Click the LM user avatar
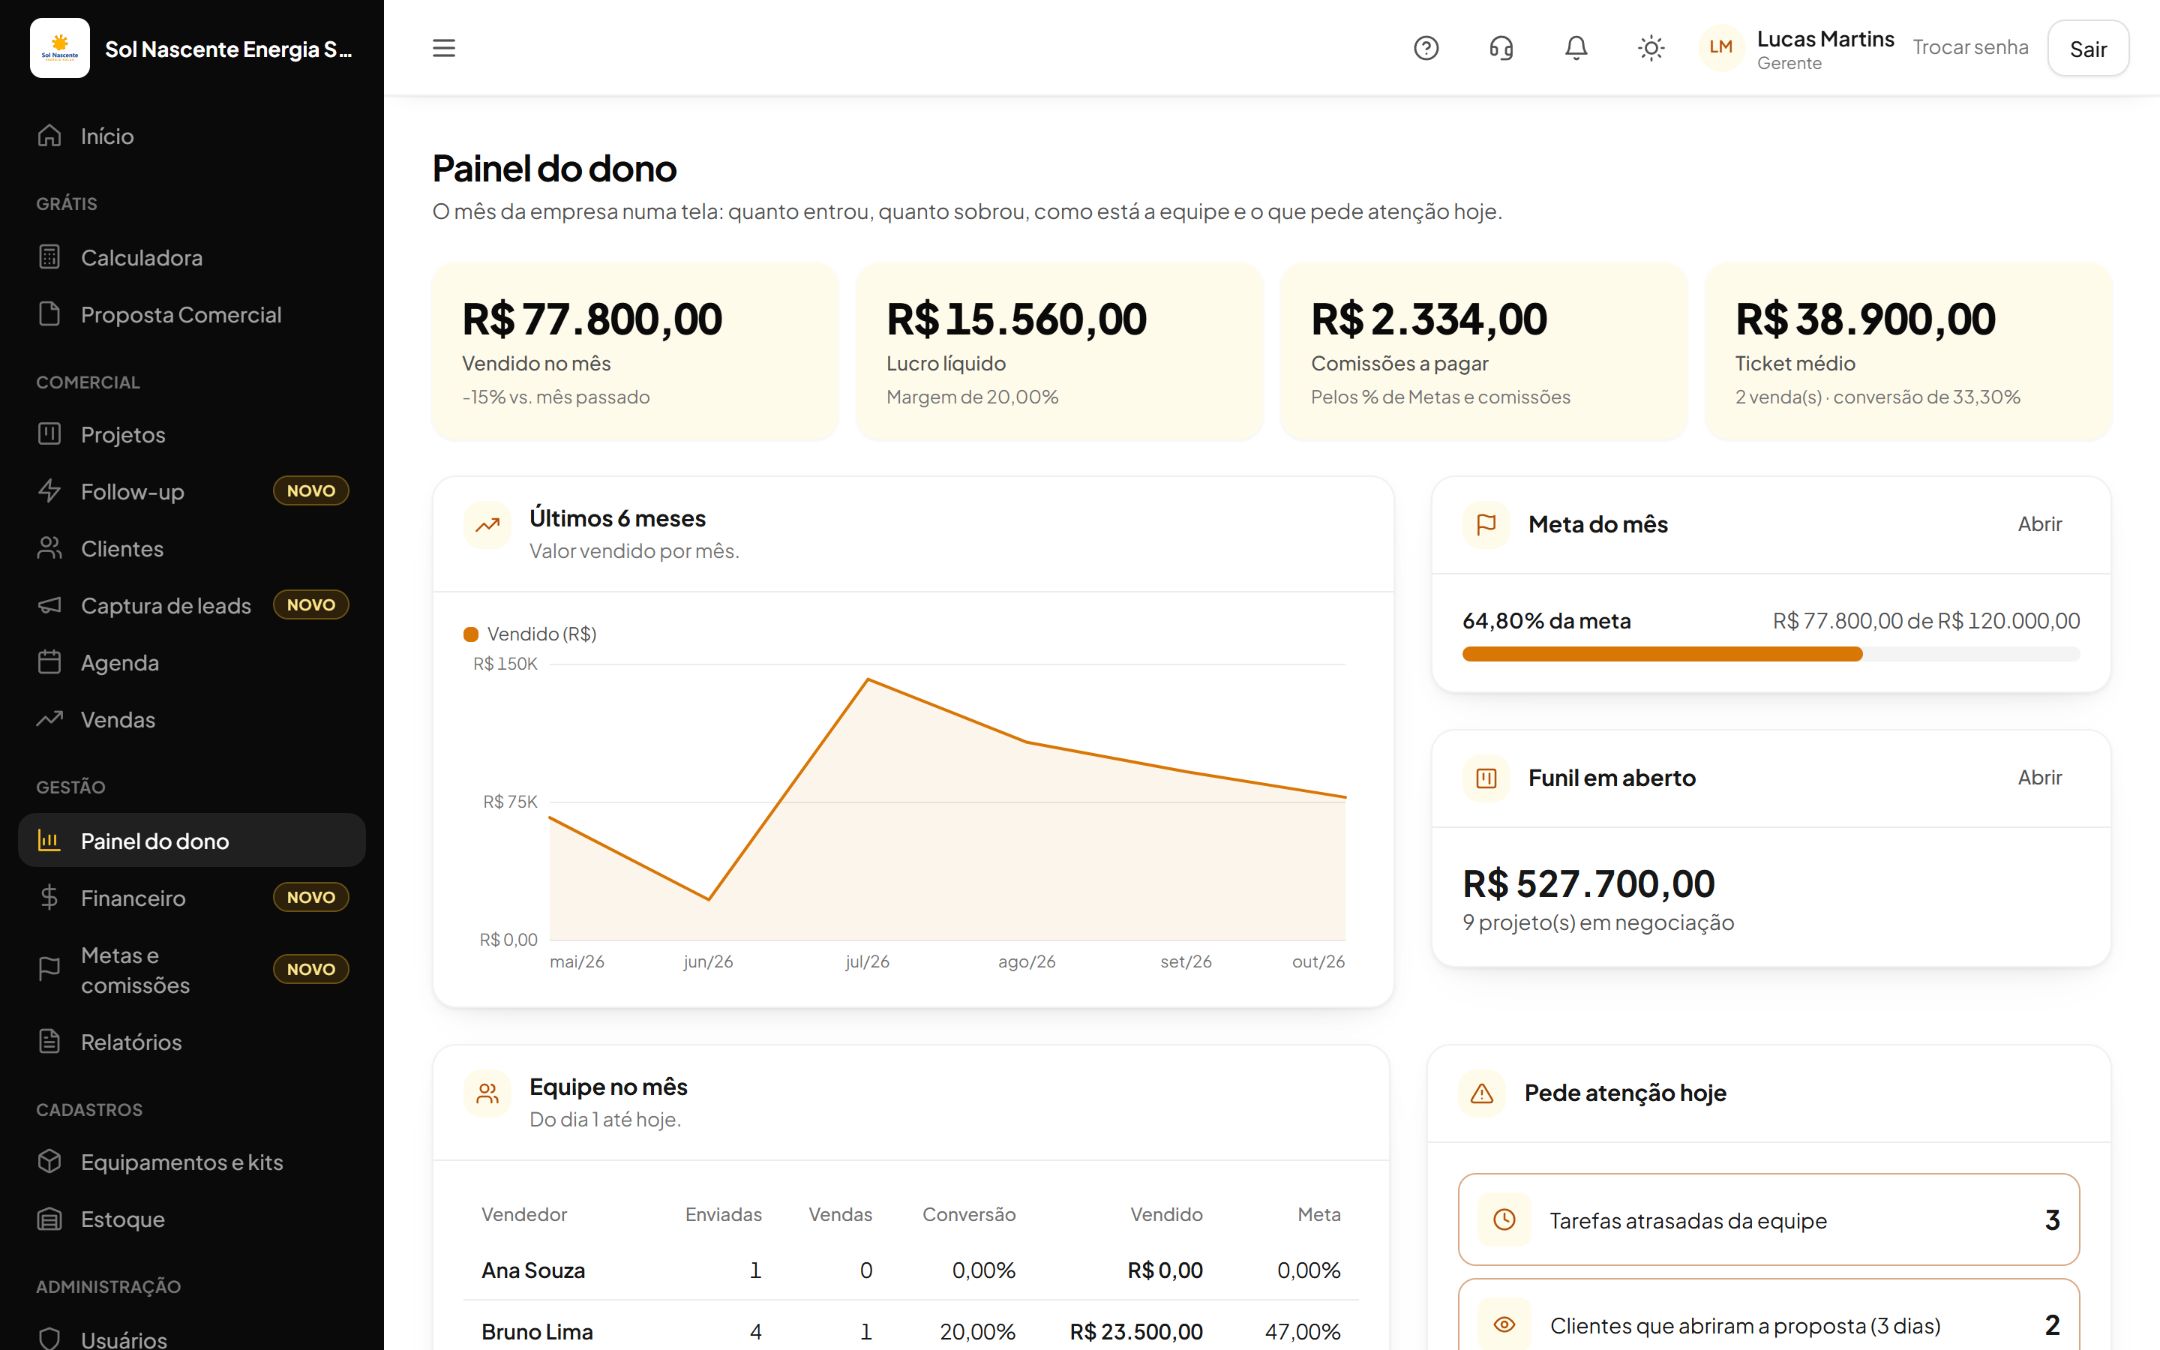 pos(1721,48)
